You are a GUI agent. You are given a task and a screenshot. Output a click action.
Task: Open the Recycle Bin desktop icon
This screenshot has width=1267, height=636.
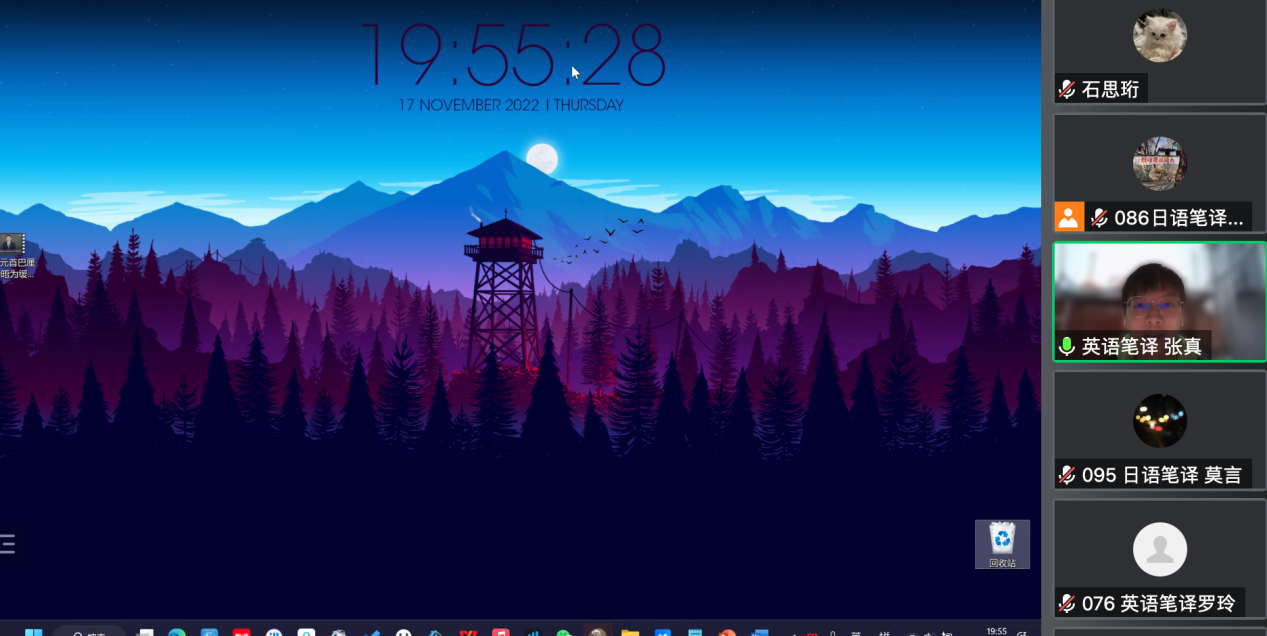tap(1002, 544)
